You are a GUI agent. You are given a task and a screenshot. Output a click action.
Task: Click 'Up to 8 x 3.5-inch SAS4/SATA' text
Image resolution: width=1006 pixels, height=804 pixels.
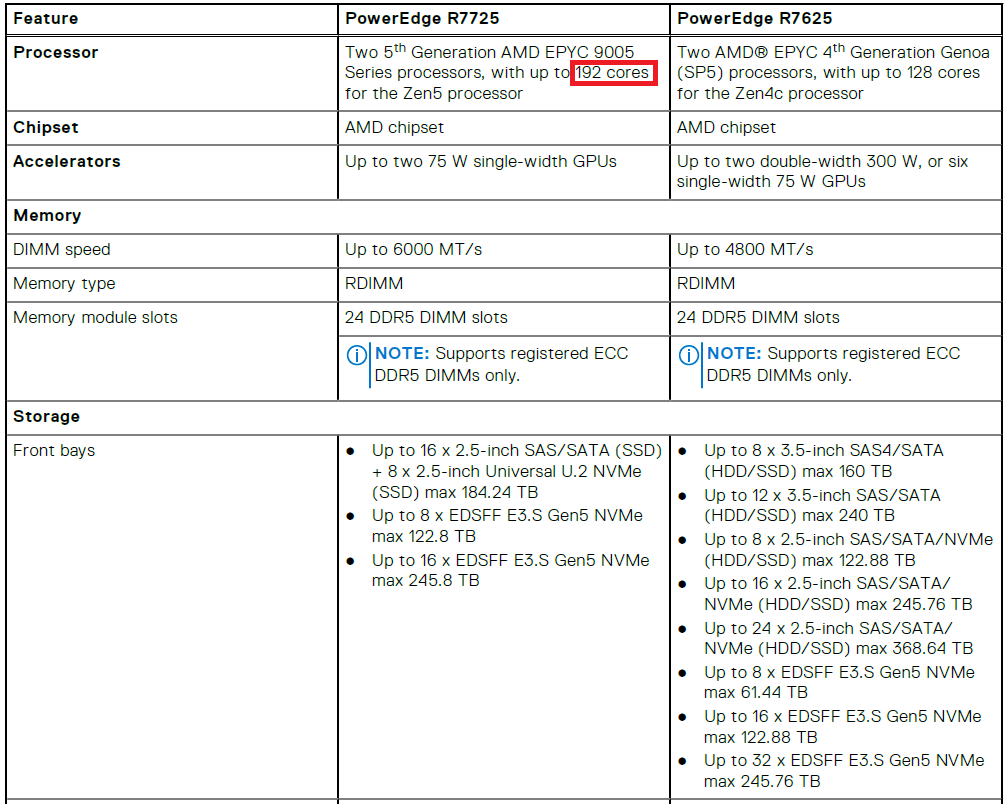[824, 450]
